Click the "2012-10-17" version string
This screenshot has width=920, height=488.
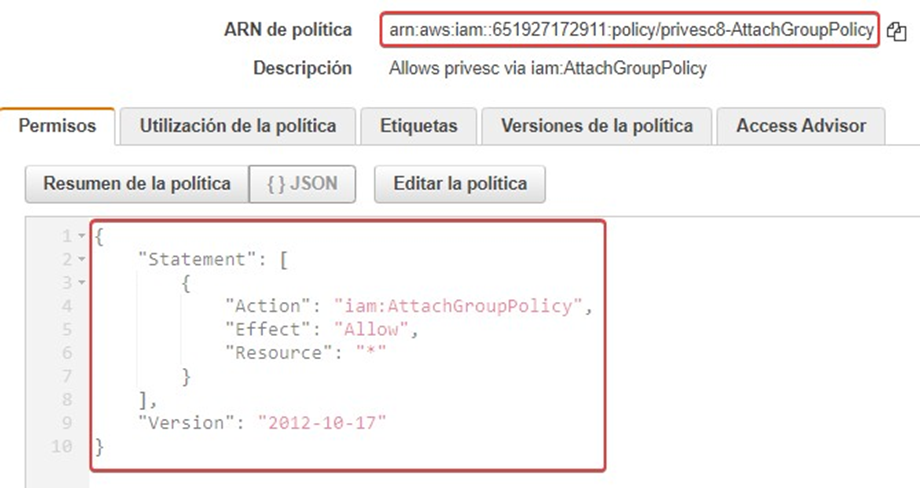click(321, 421)
